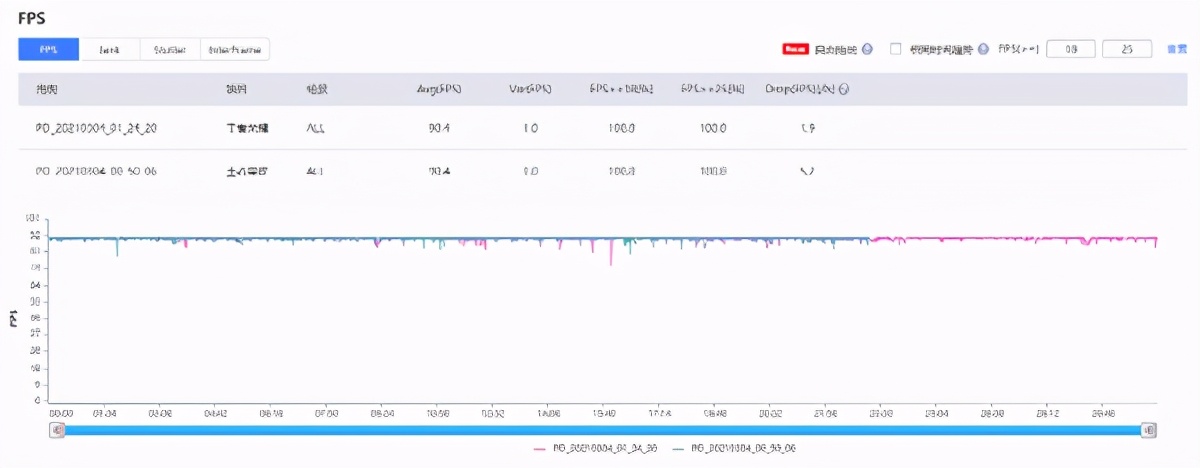This screenshot has height=468, width=1200.
Task: Grab the left handle of the time range slider
Action: tap(58, 429)
